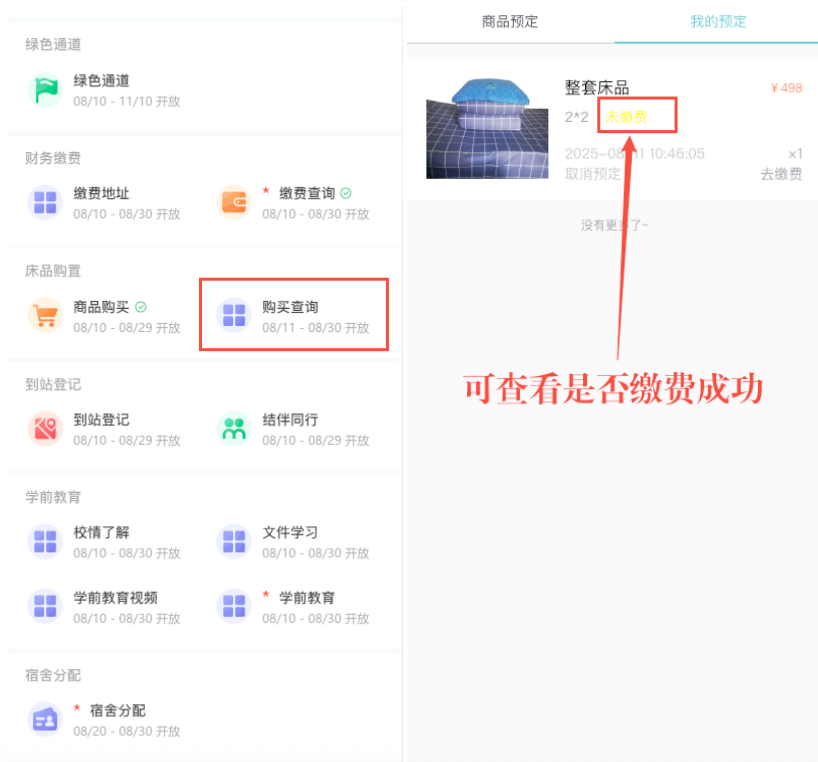Click the orange wallet icon for 缴费查询
818x762 pixels.
[233, 202]
